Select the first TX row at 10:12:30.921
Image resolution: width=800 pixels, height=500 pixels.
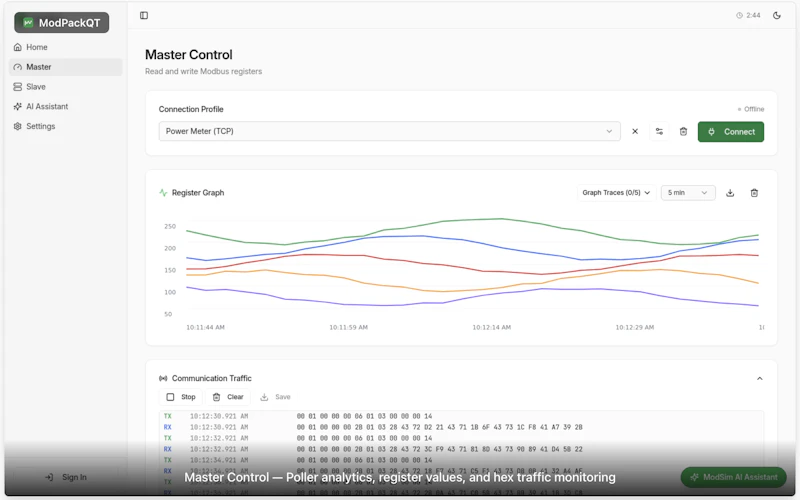click(461, 416)
